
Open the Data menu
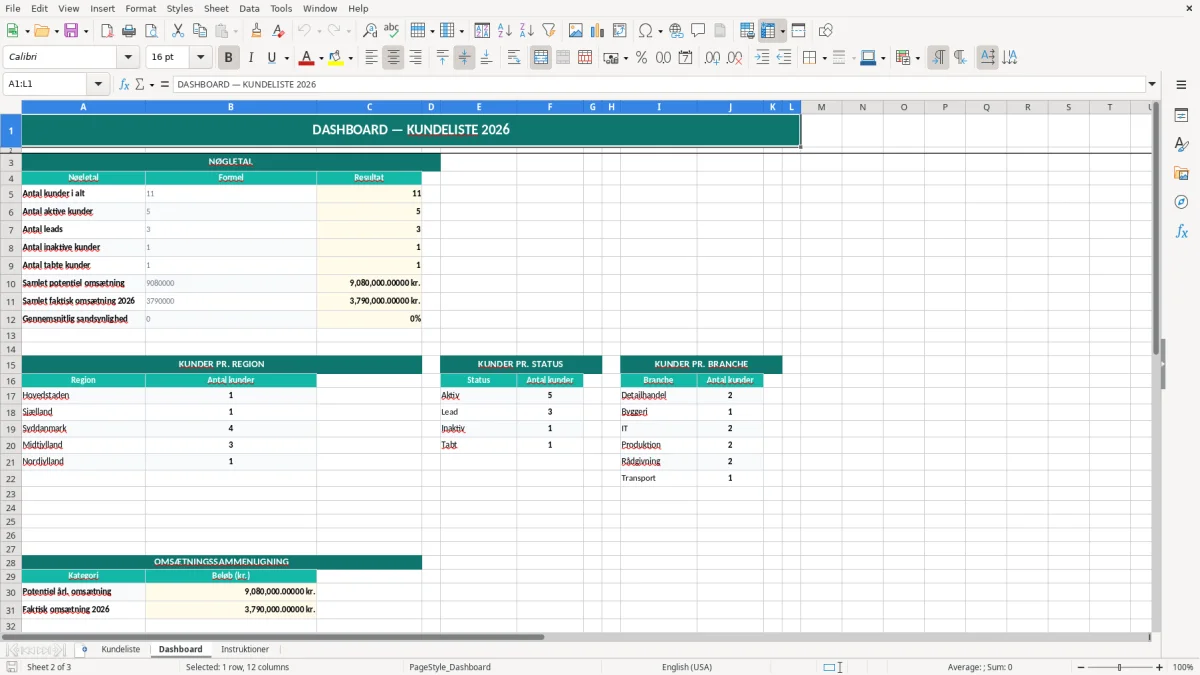click(249, 8)
